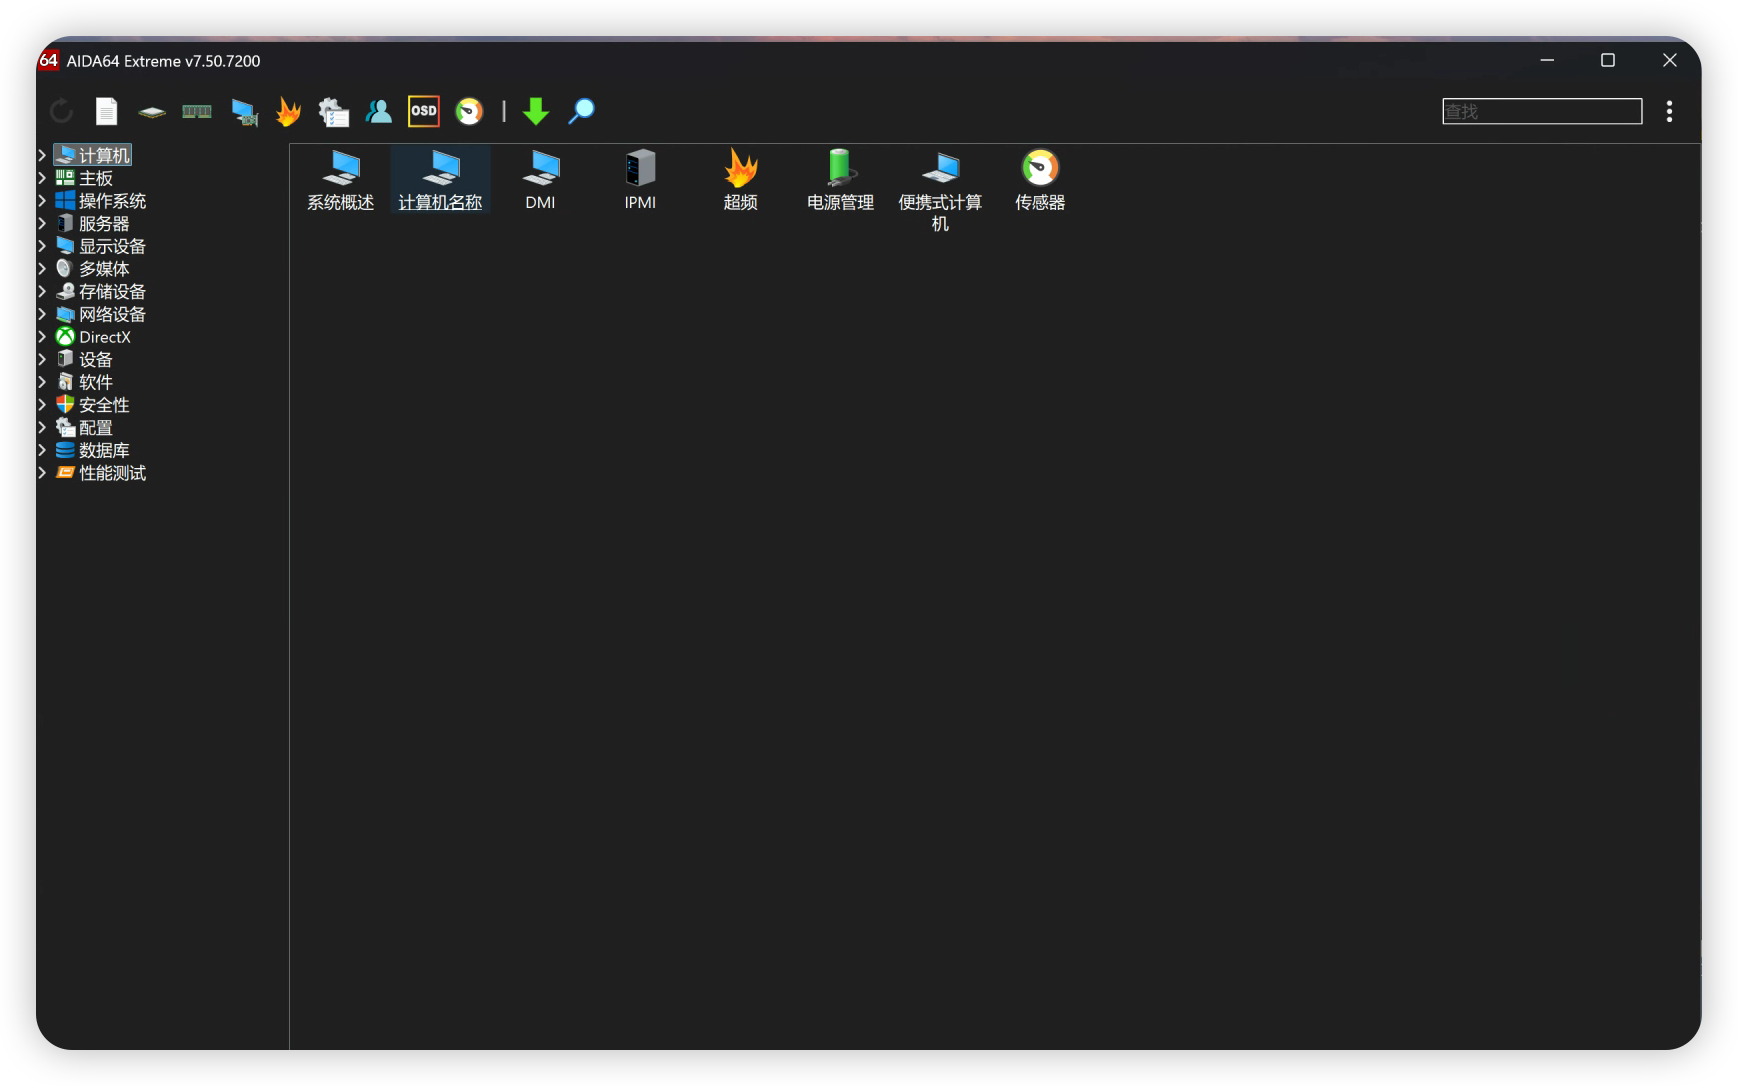
Task: Expand the 显示设备 tree node
Action: (43, 246)
